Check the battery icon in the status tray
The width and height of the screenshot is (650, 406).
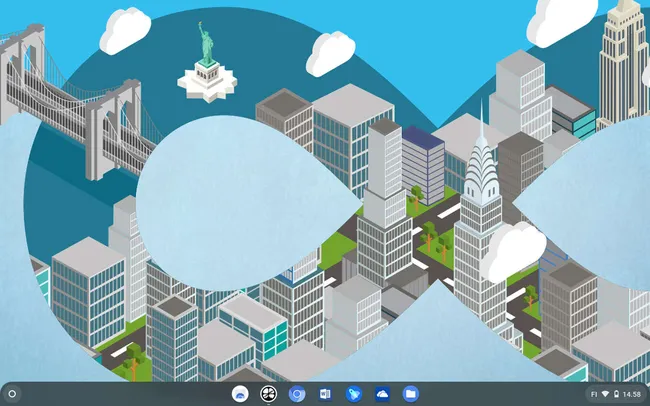coord(616,394)
